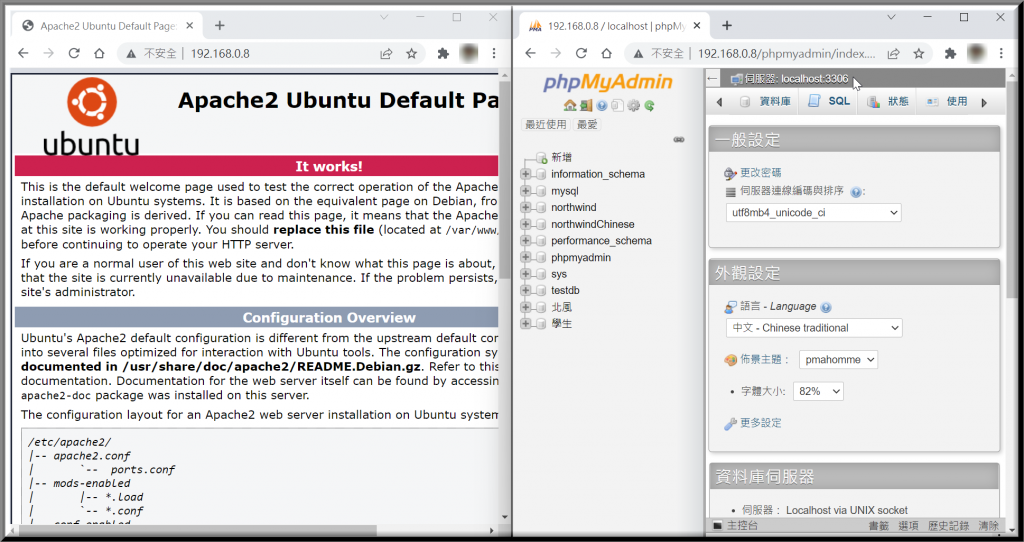Open the performance_schema database

point(601,240)
